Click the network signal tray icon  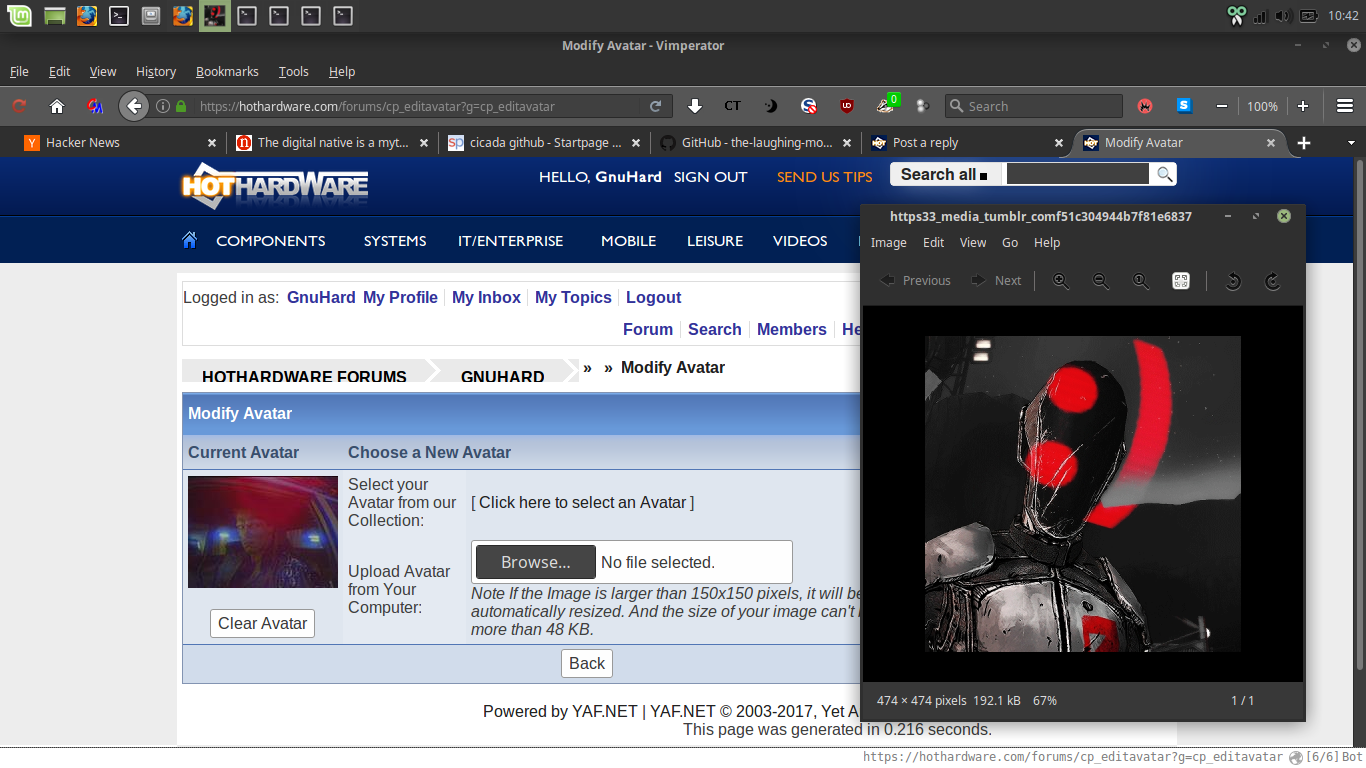pyautogui.click(x=1260, y=15)
